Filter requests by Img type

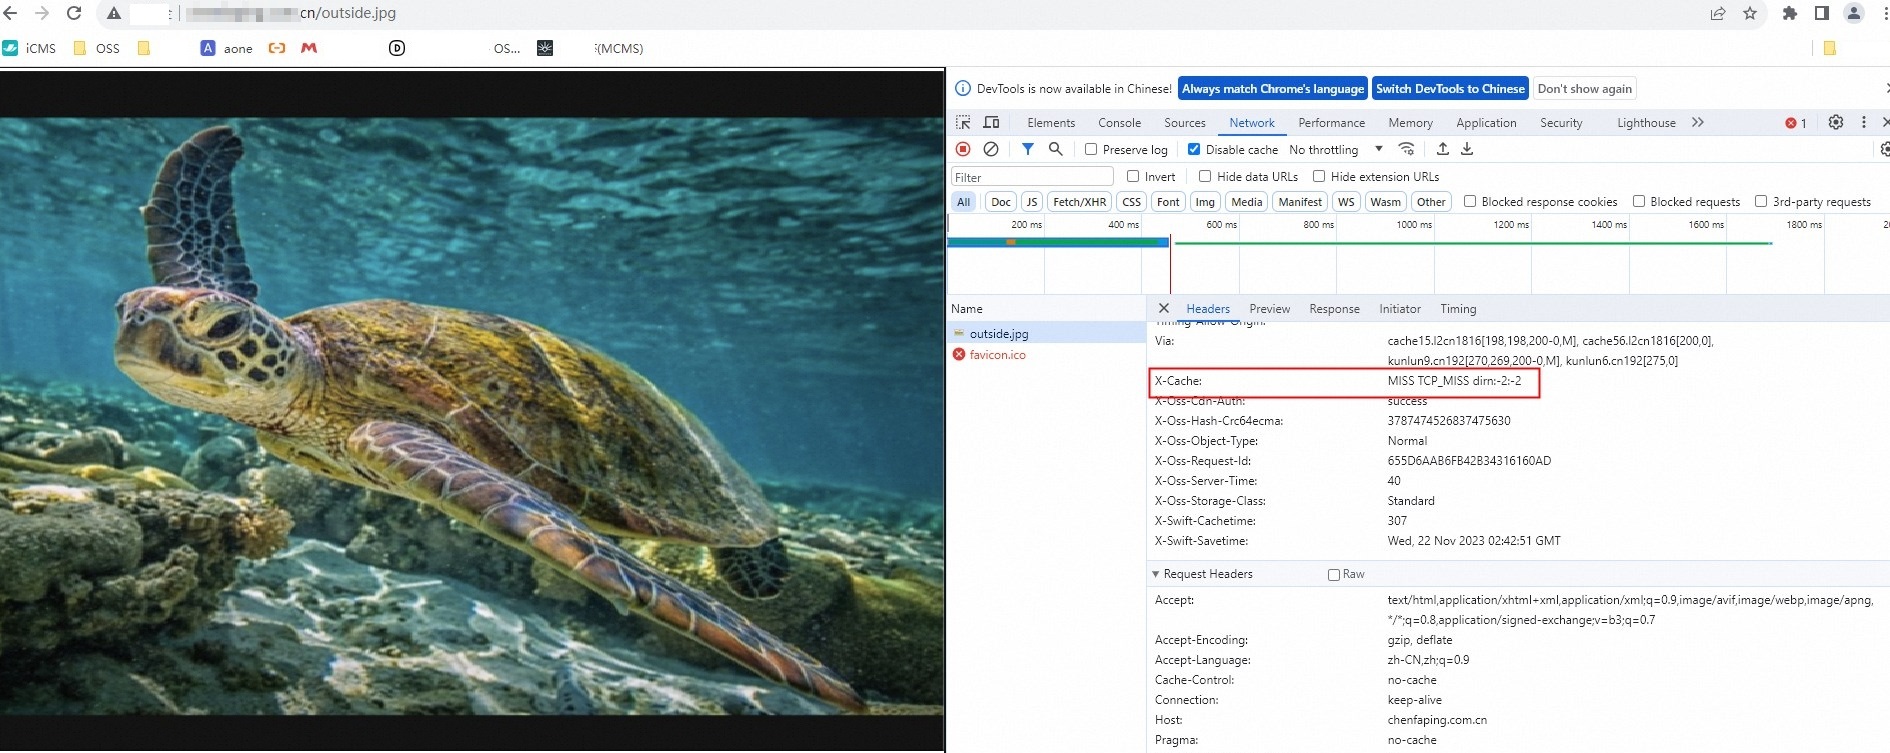[1205, 202]
